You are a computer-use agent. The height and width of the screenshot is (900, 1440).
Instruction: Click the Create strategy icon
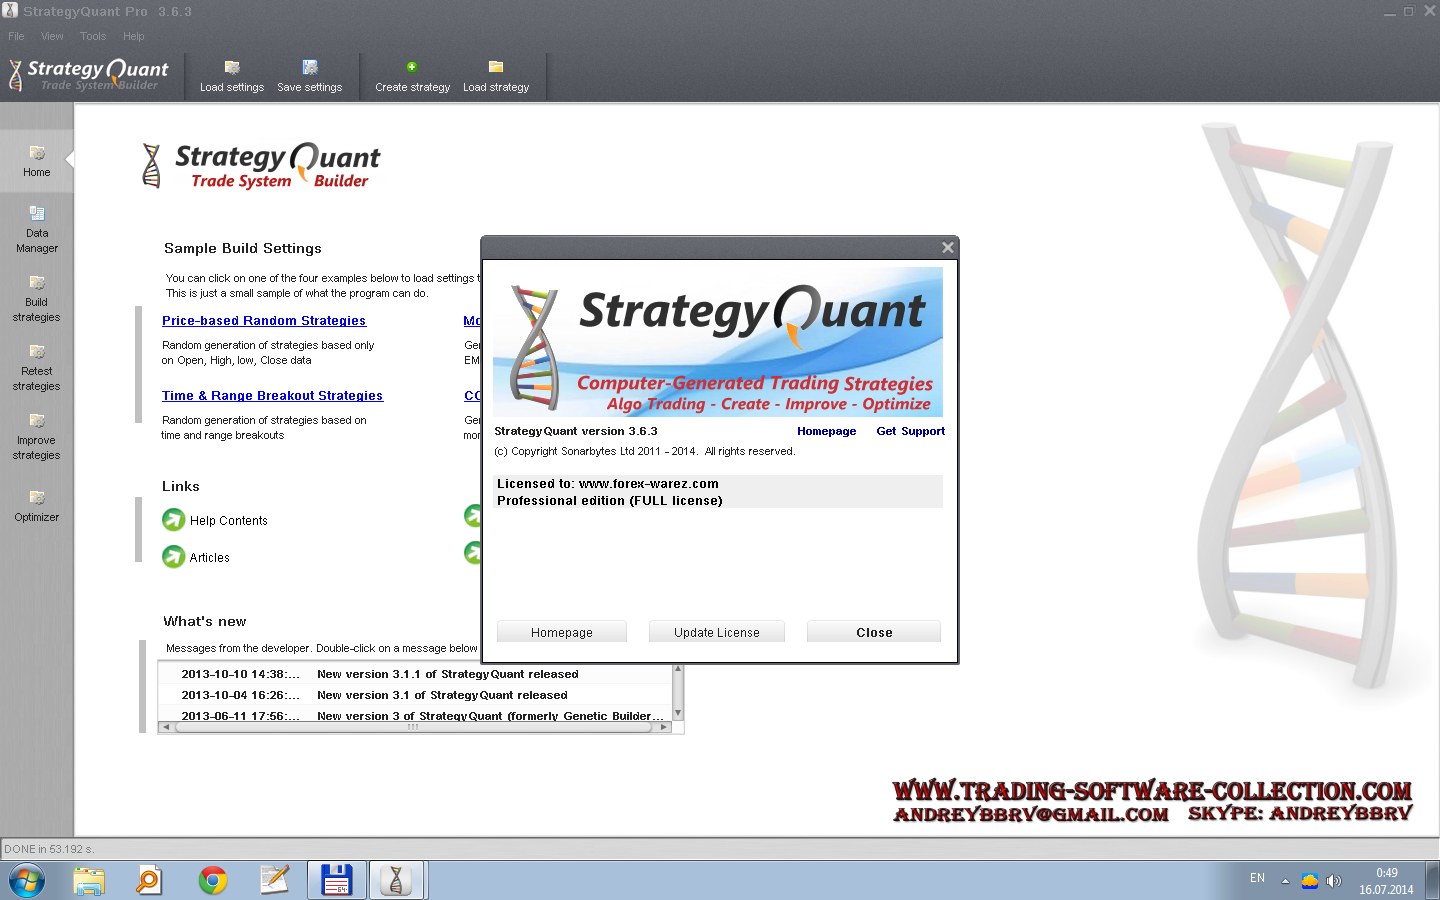point(411,67)
